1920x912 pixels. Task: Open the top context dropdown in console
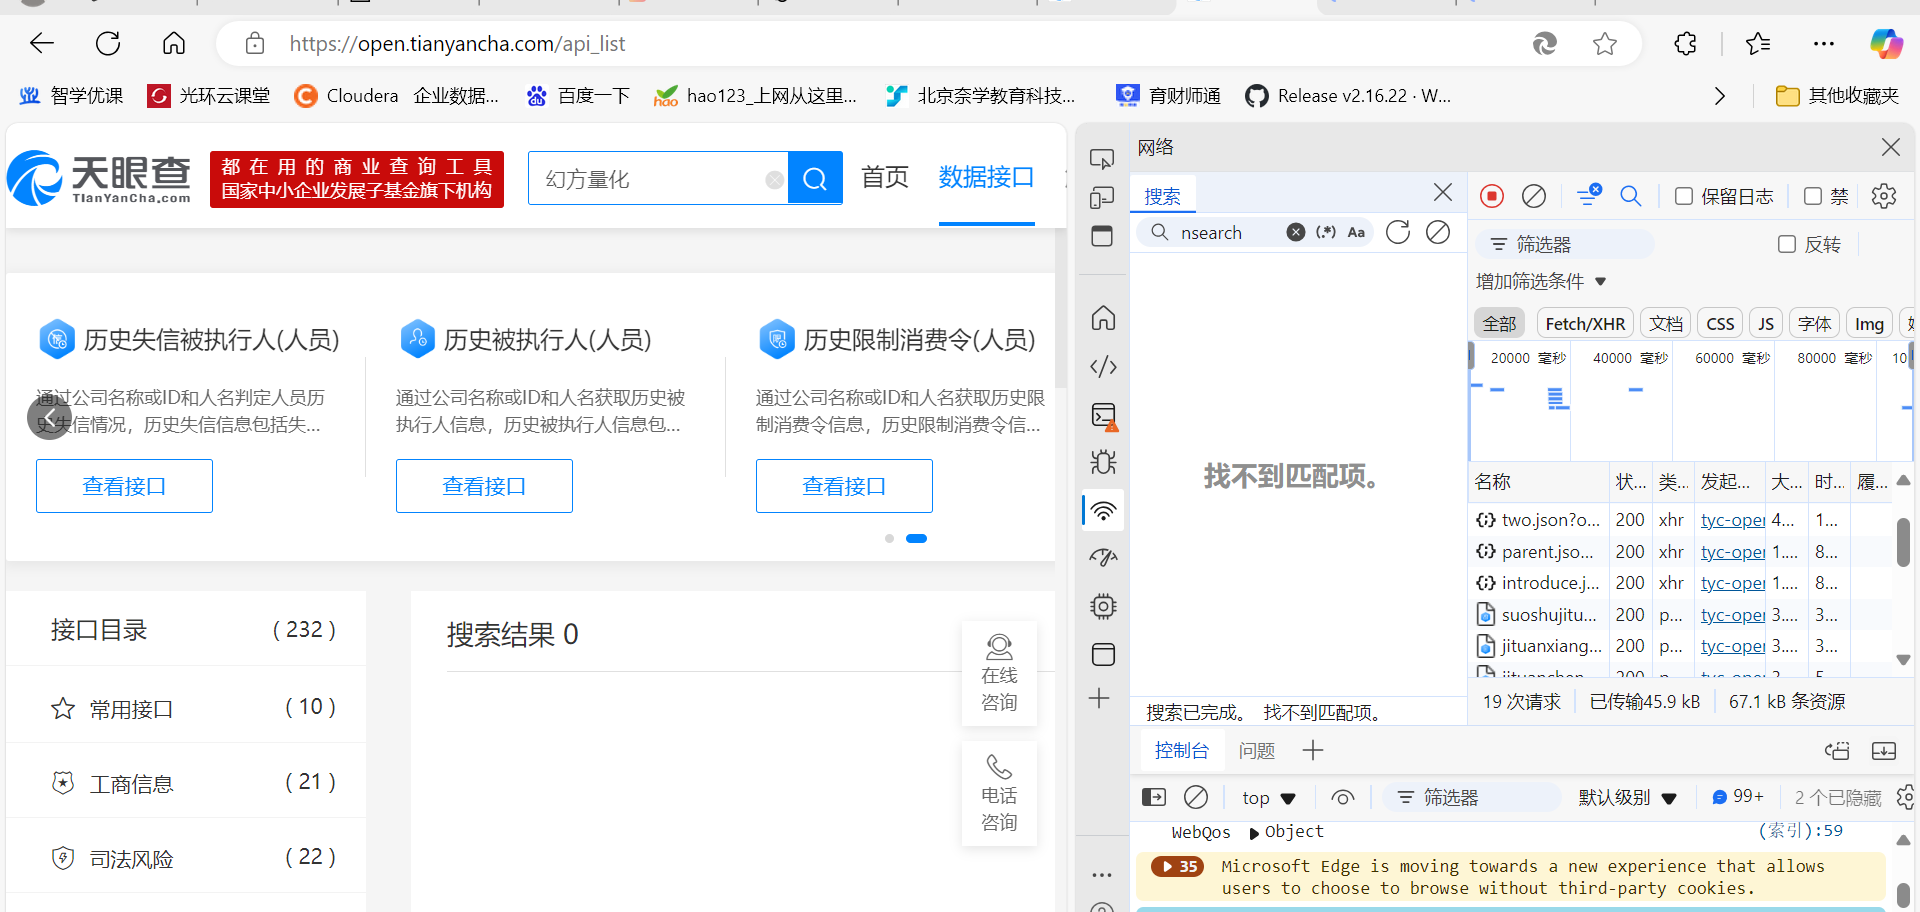pyautogui.click(x=1268, y=798)
